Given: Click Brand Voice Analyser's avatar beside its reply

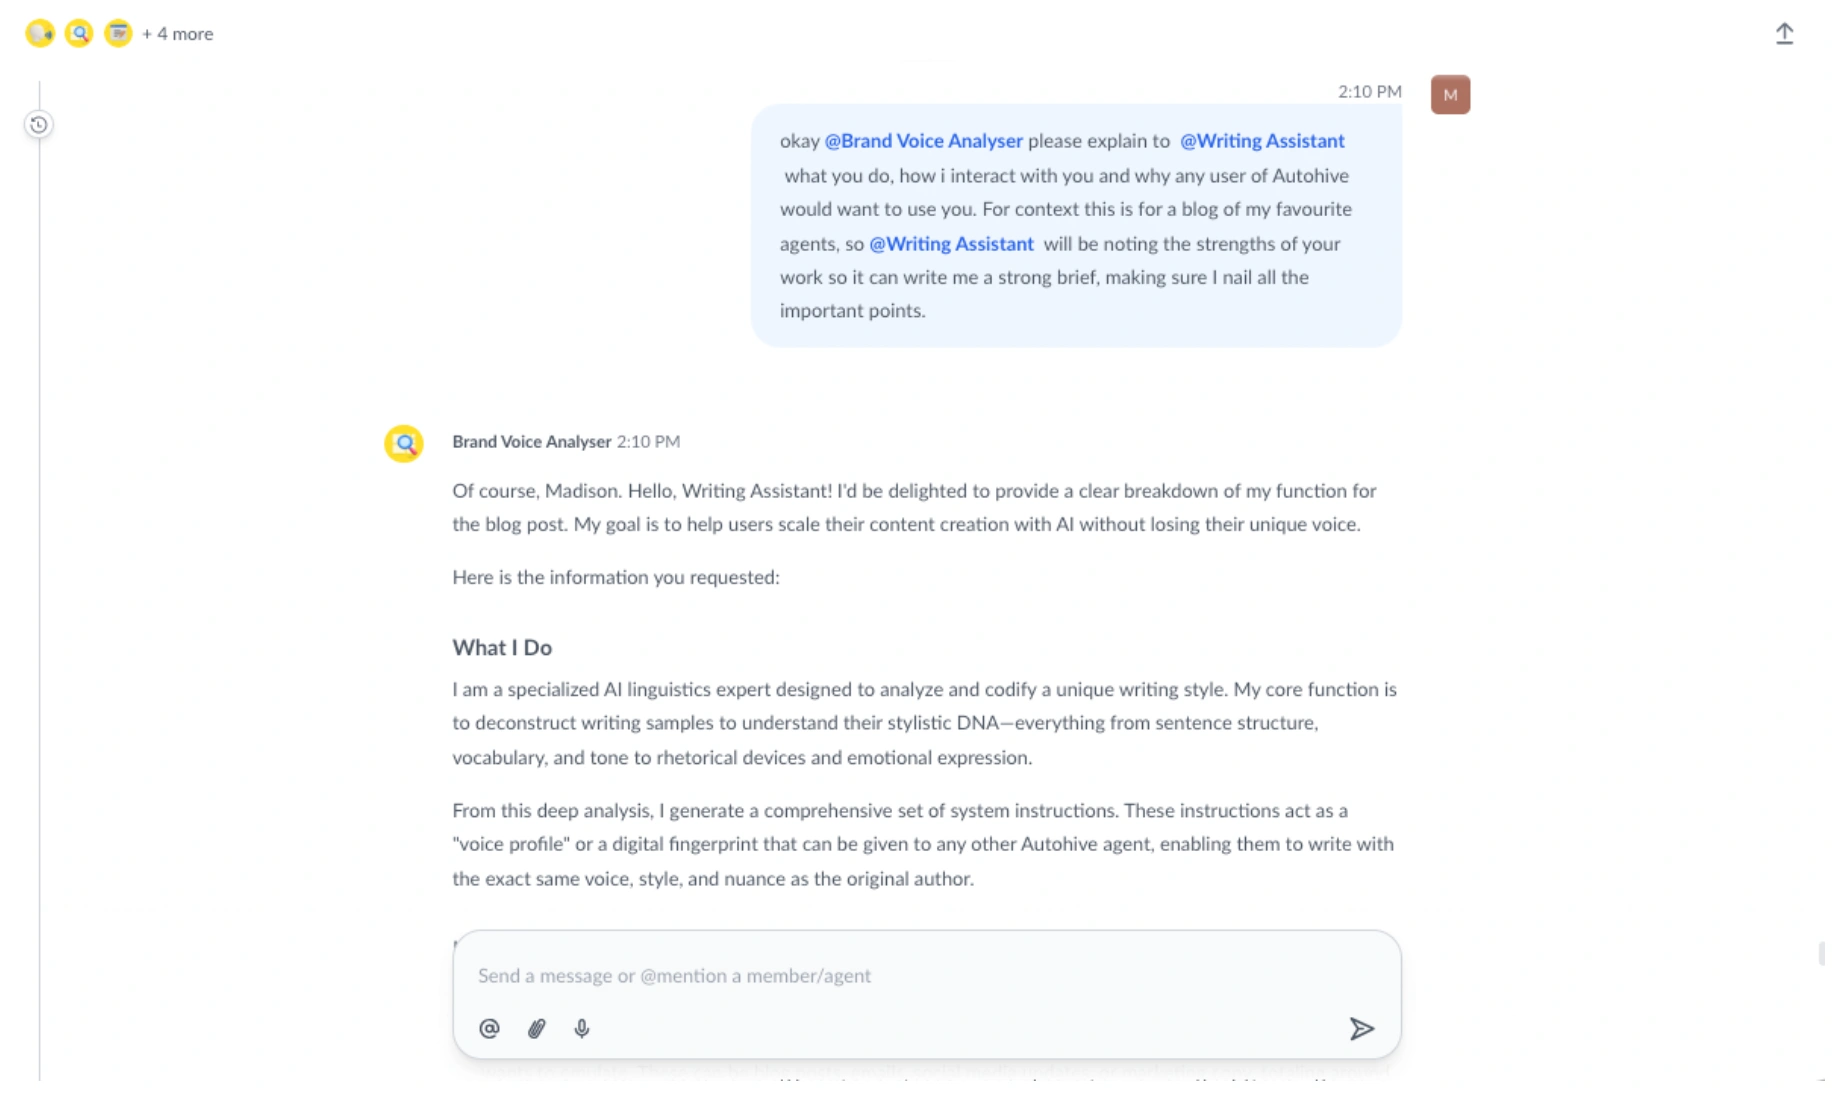Looking at the screenshot, I should pyautogui.click(x=403, y=443).
